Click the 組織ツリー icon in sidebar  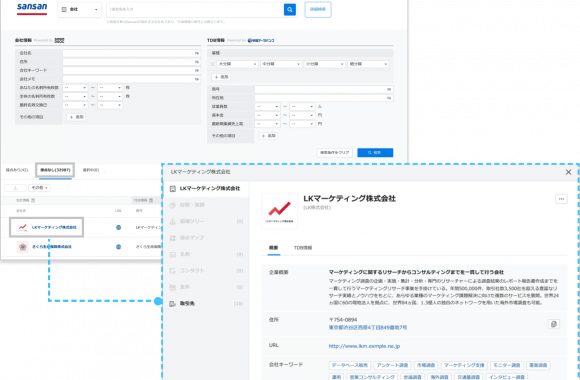click(172, 221)
